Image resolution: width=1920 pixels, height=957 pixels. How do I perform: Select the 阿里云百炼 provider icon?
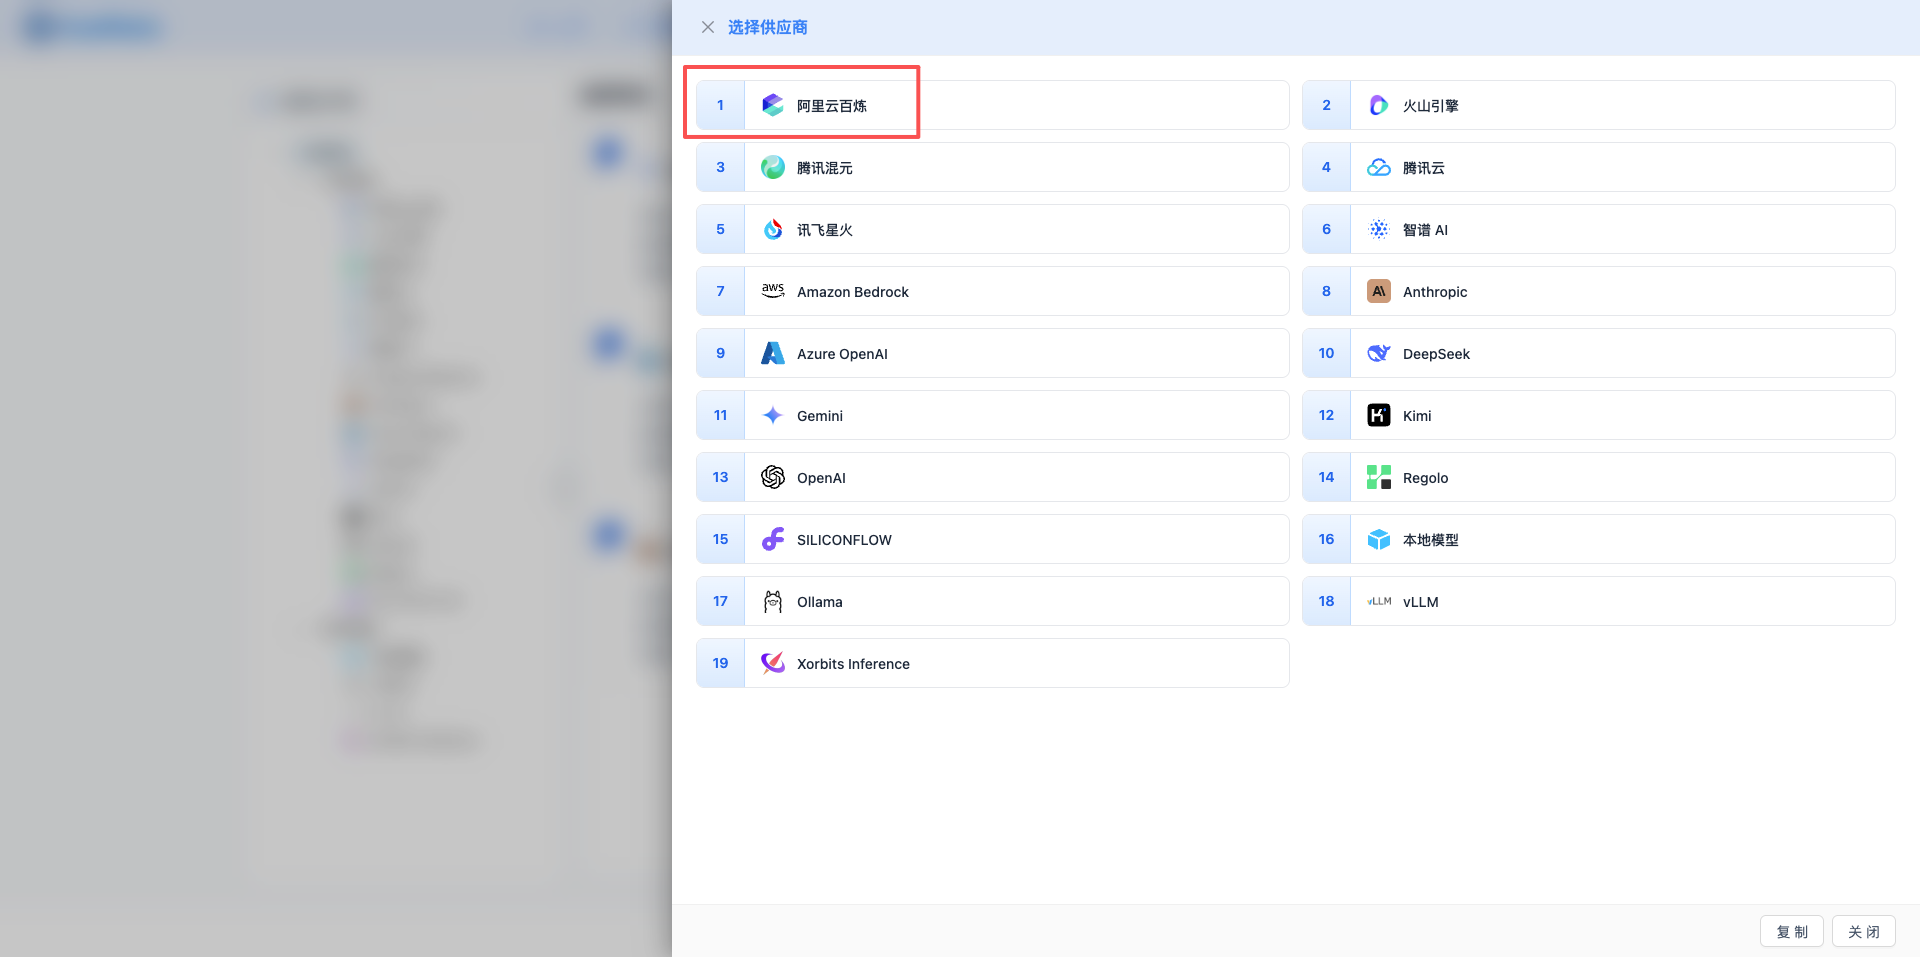coord(772,104)
